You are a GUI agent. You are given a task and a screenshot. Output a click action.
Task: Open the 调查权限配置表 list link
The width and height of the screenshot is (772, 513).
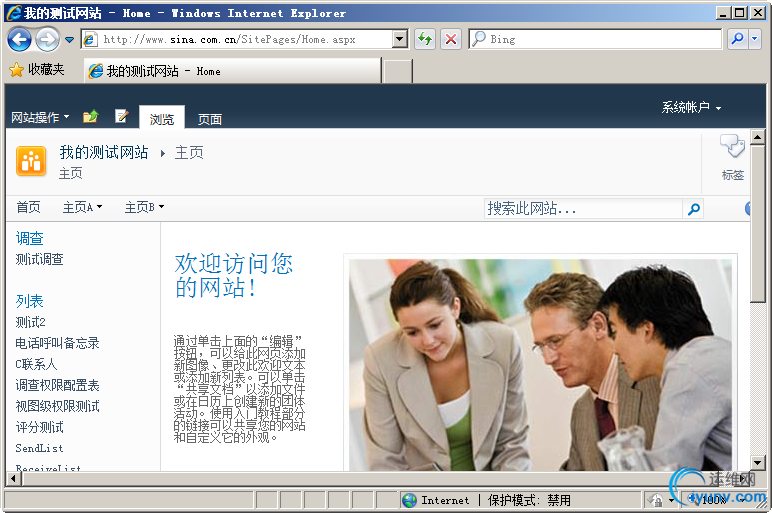58,385
